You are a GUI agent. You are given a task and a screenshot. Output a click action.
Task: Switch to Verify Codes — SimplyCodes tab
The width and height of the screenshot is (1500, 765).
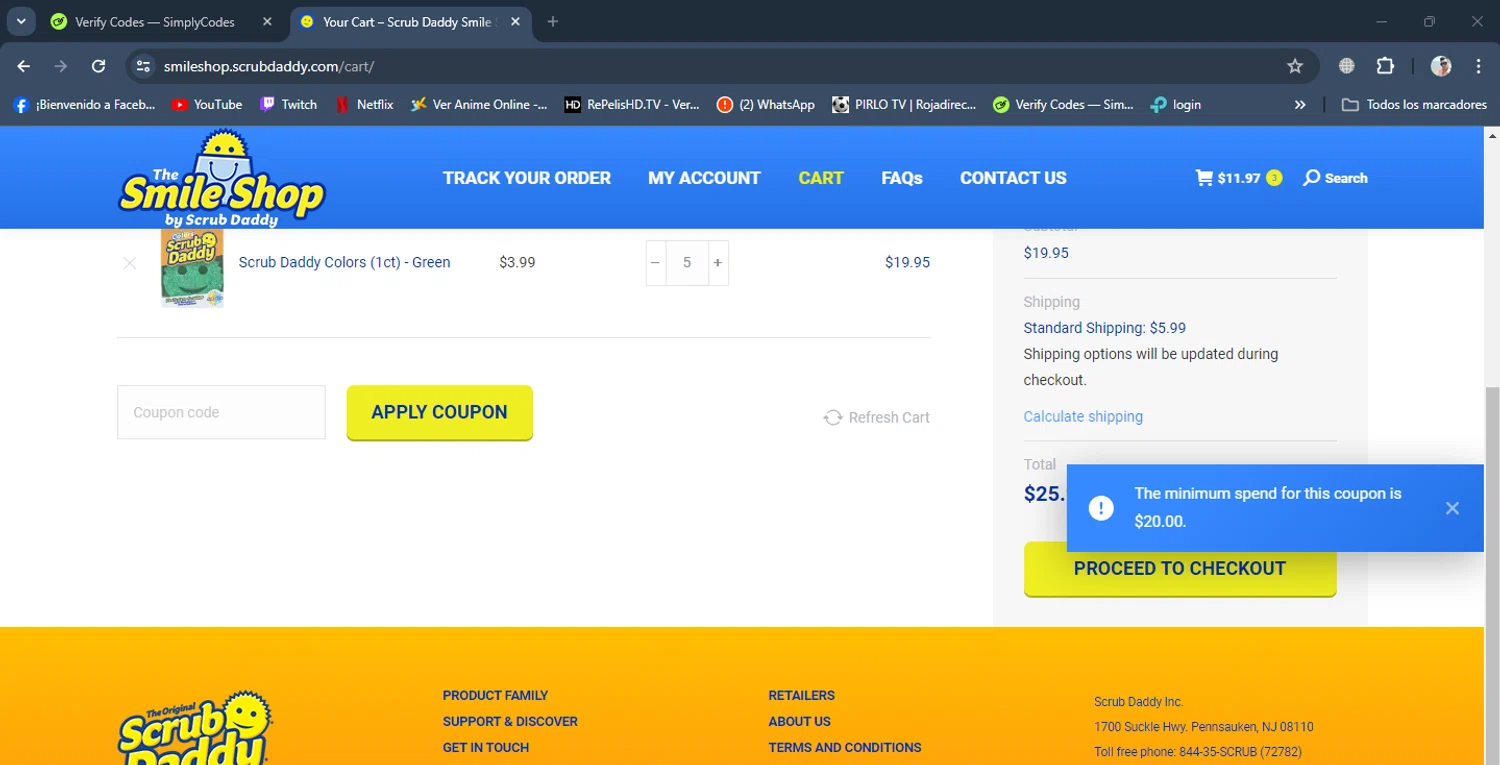tap(155, 22)
